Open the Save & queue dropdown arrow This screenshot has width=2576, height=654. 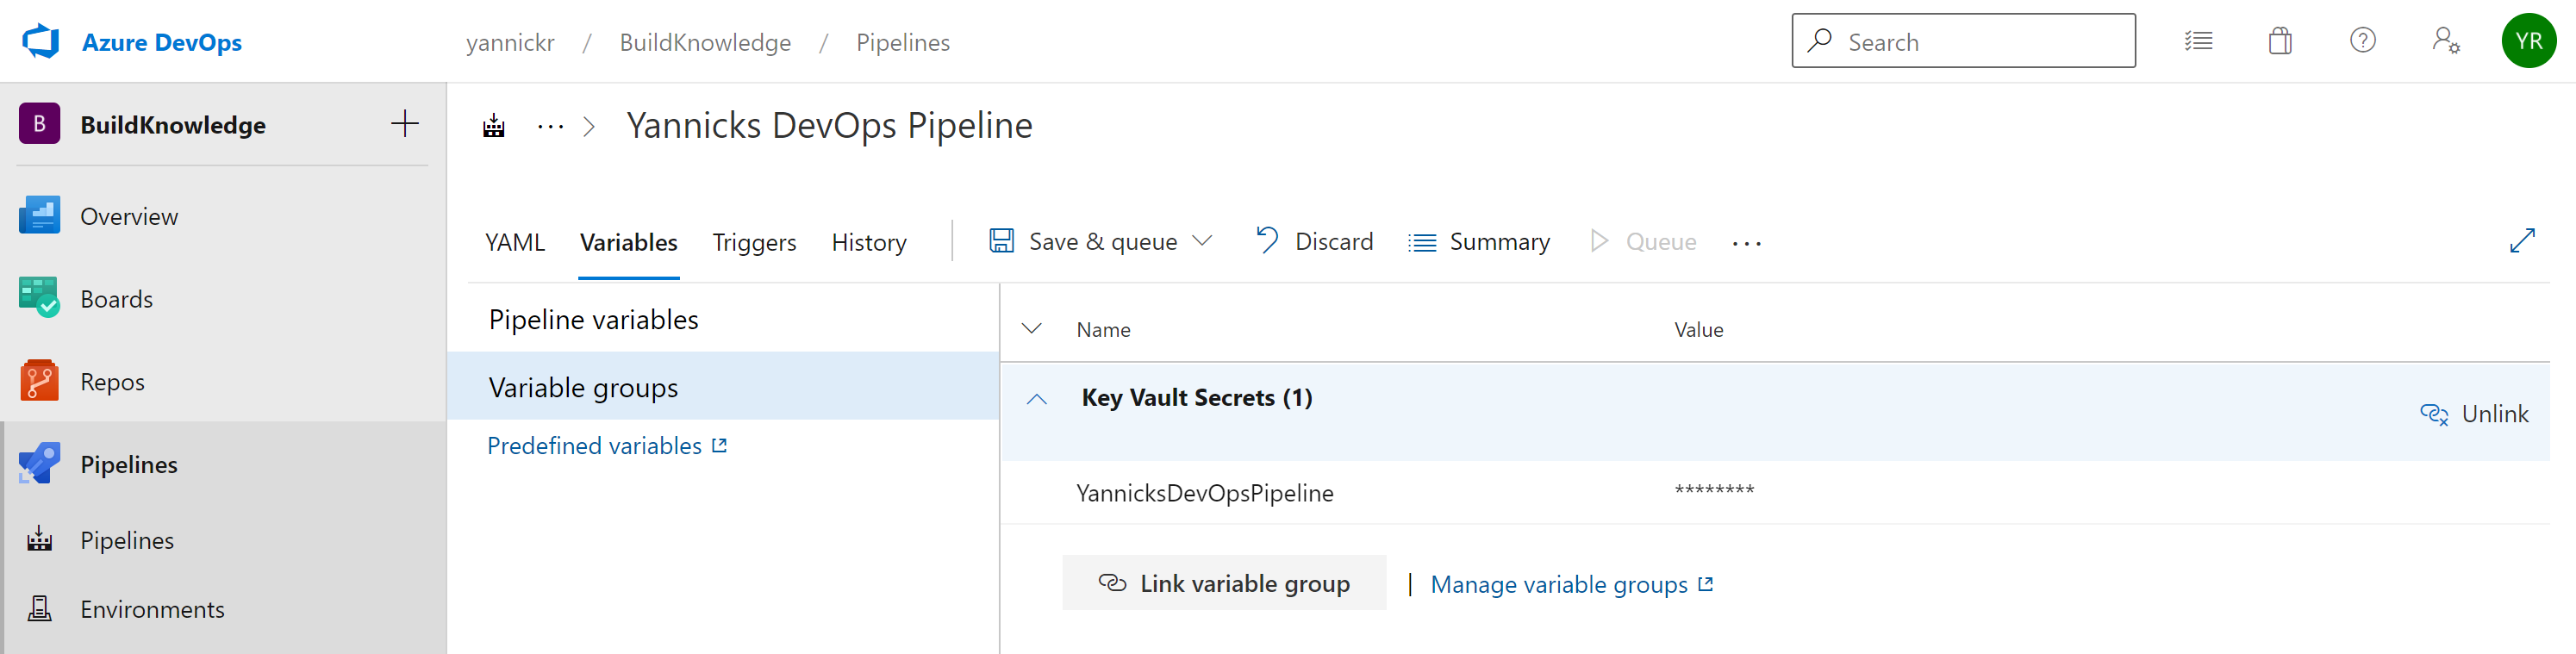pos(1203,241)
